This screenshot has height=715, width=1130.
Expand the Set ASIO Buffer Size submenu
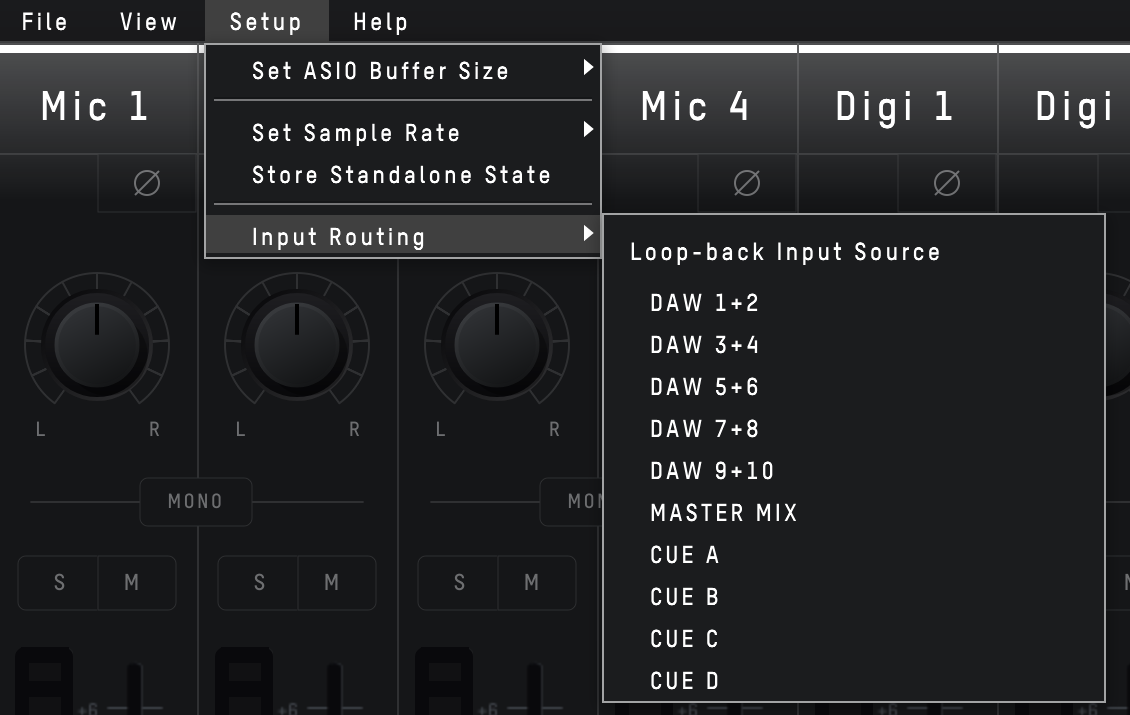tap(403, 71)
